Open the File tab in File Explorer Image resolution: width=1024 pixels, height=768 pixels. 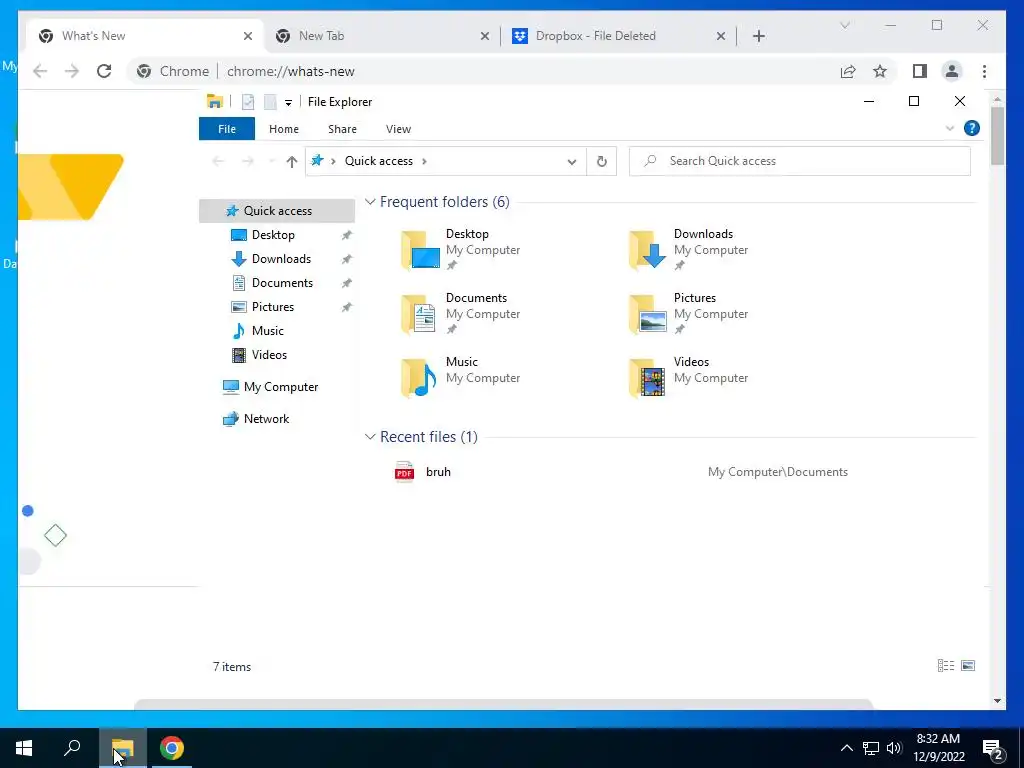(x=227, y=129)
